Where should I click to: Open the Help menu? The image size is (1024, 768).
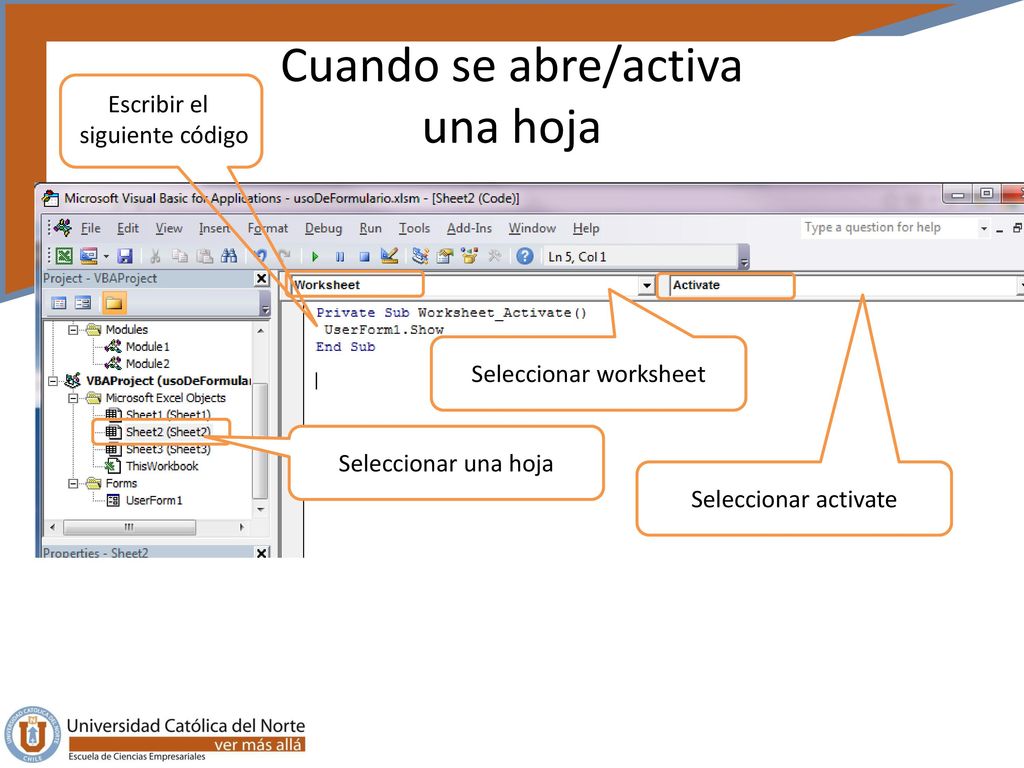point(586,228)
